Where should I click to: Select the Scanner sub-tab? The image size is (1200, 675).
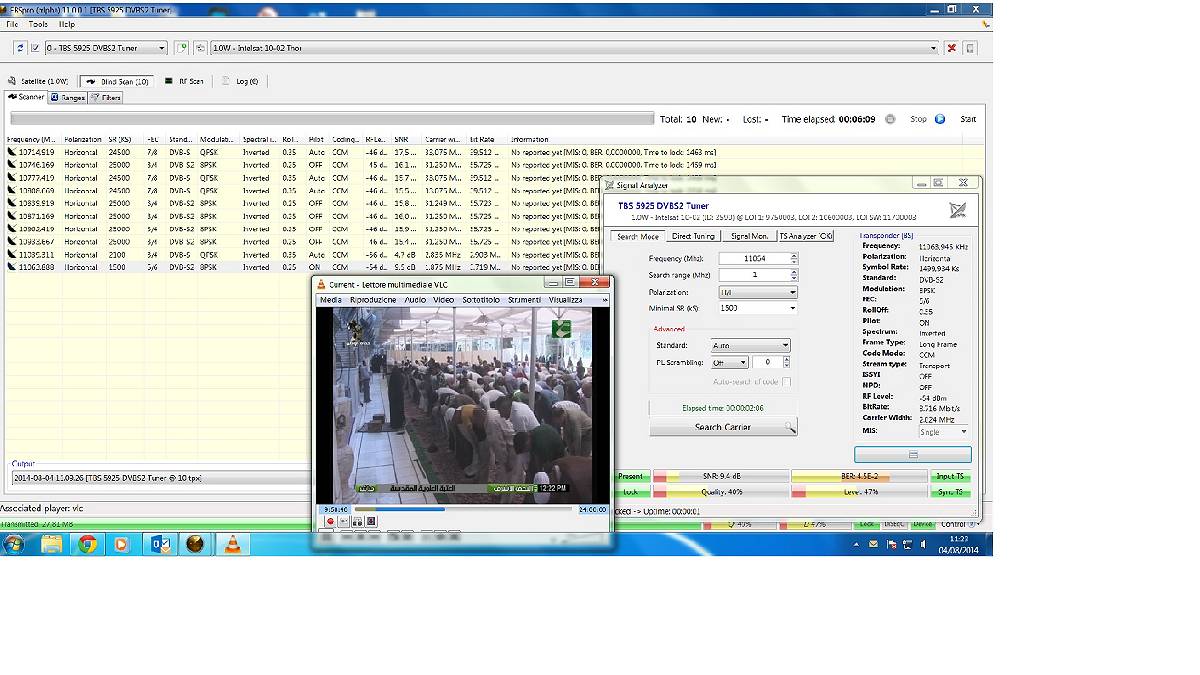click(26, 97)
